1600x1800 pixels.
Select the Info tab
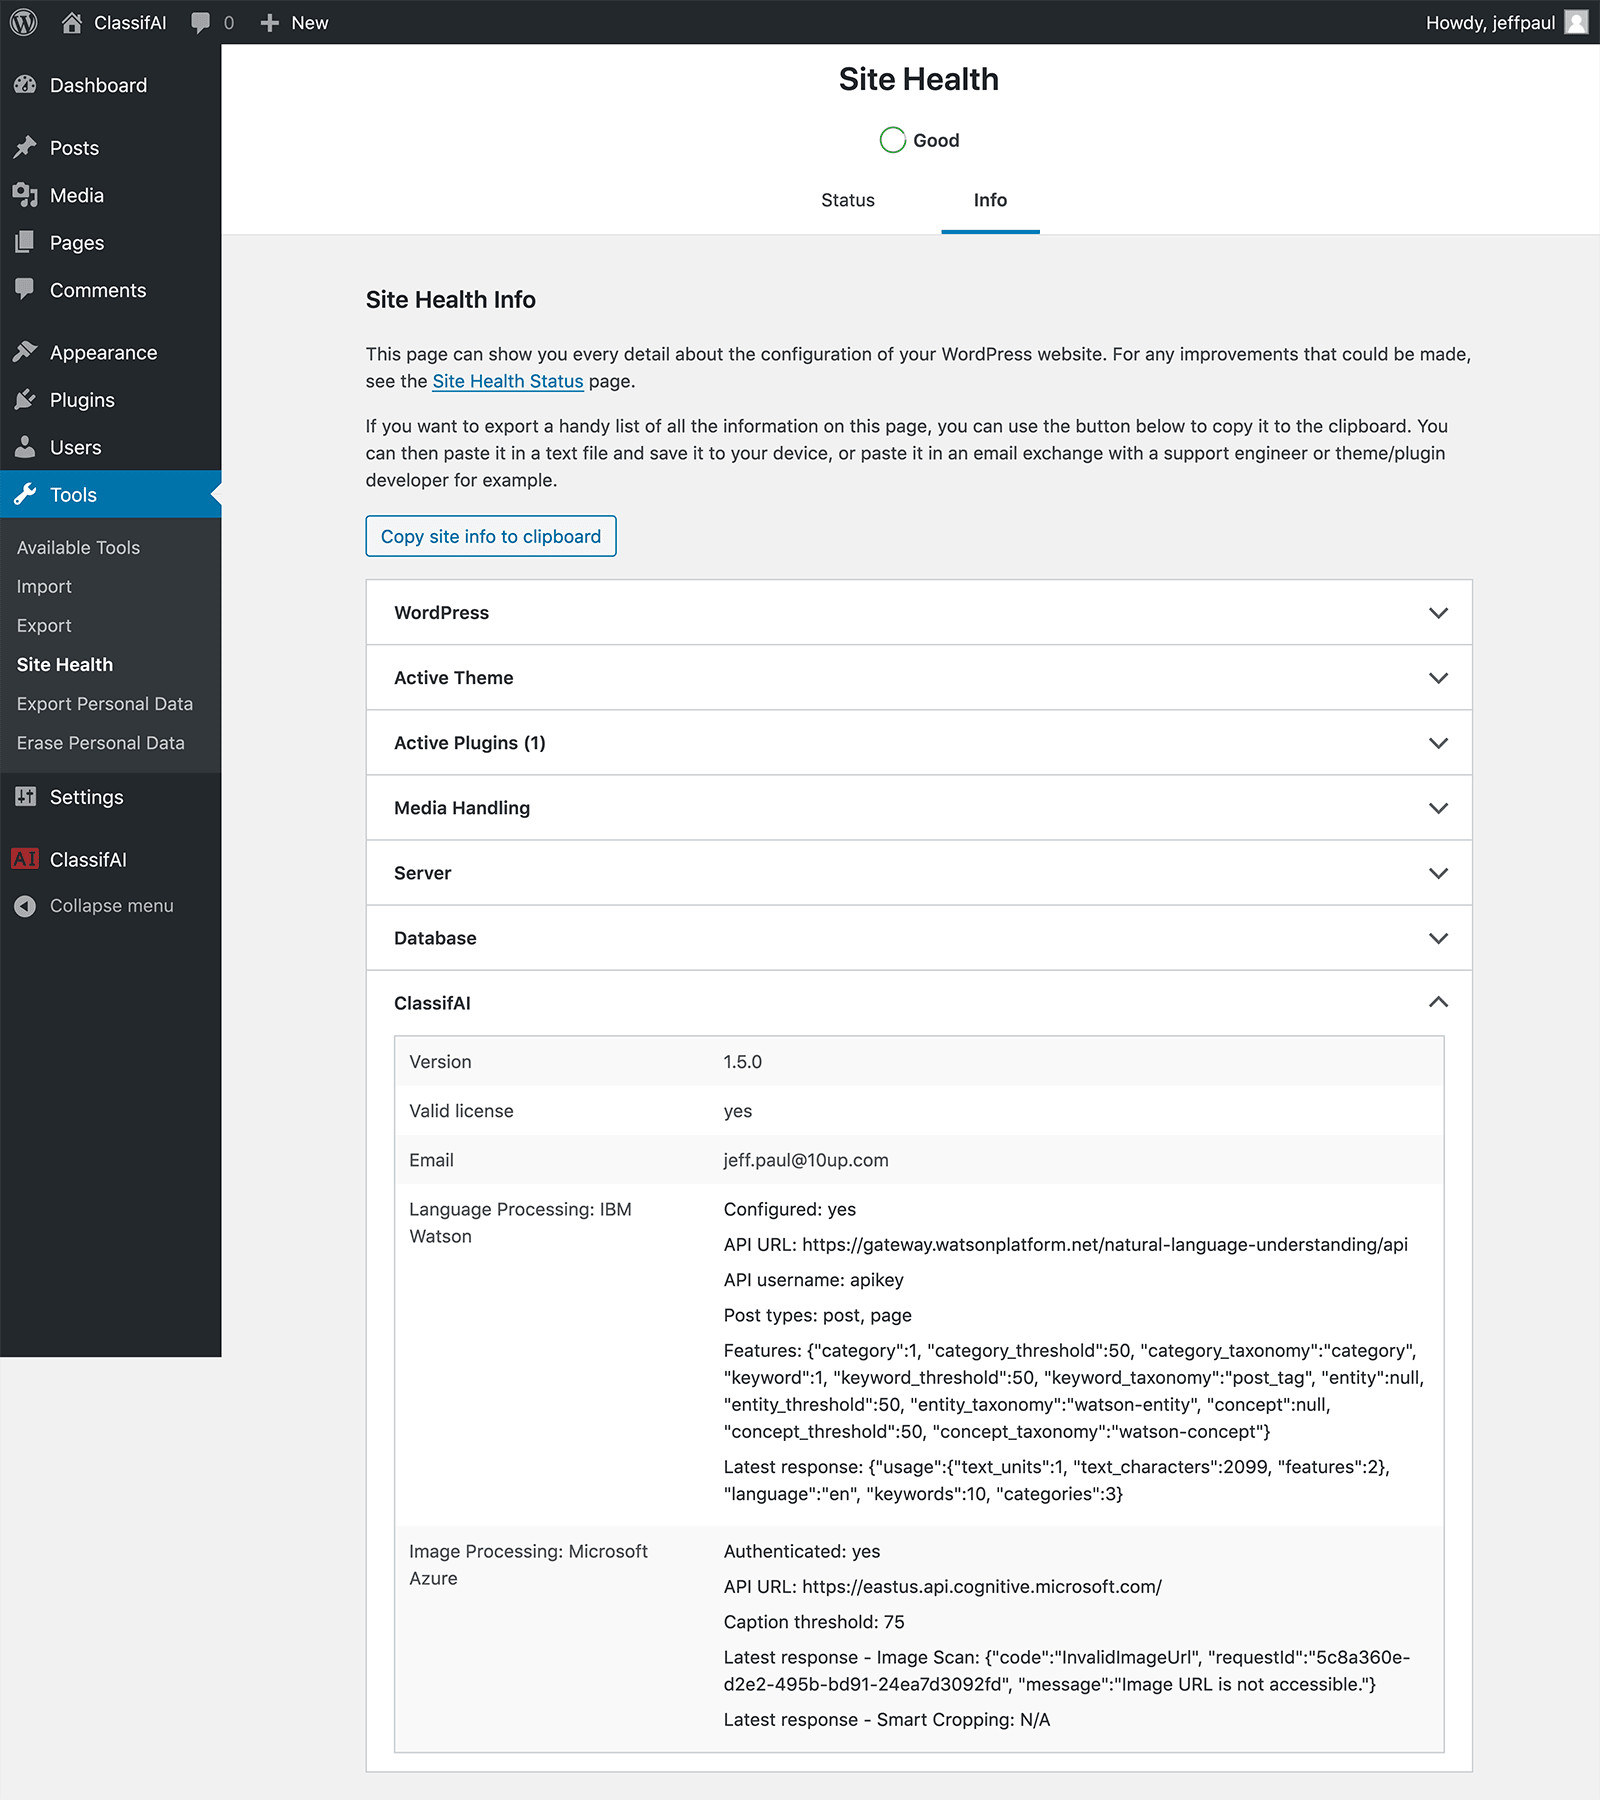click(990, 200)
